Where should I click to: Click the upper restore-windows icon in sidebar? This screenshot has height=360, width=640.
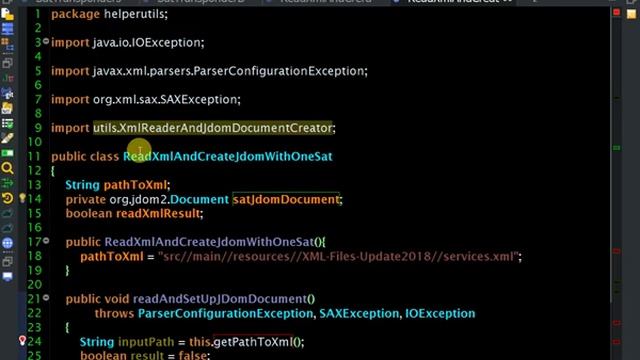(7, 63)
